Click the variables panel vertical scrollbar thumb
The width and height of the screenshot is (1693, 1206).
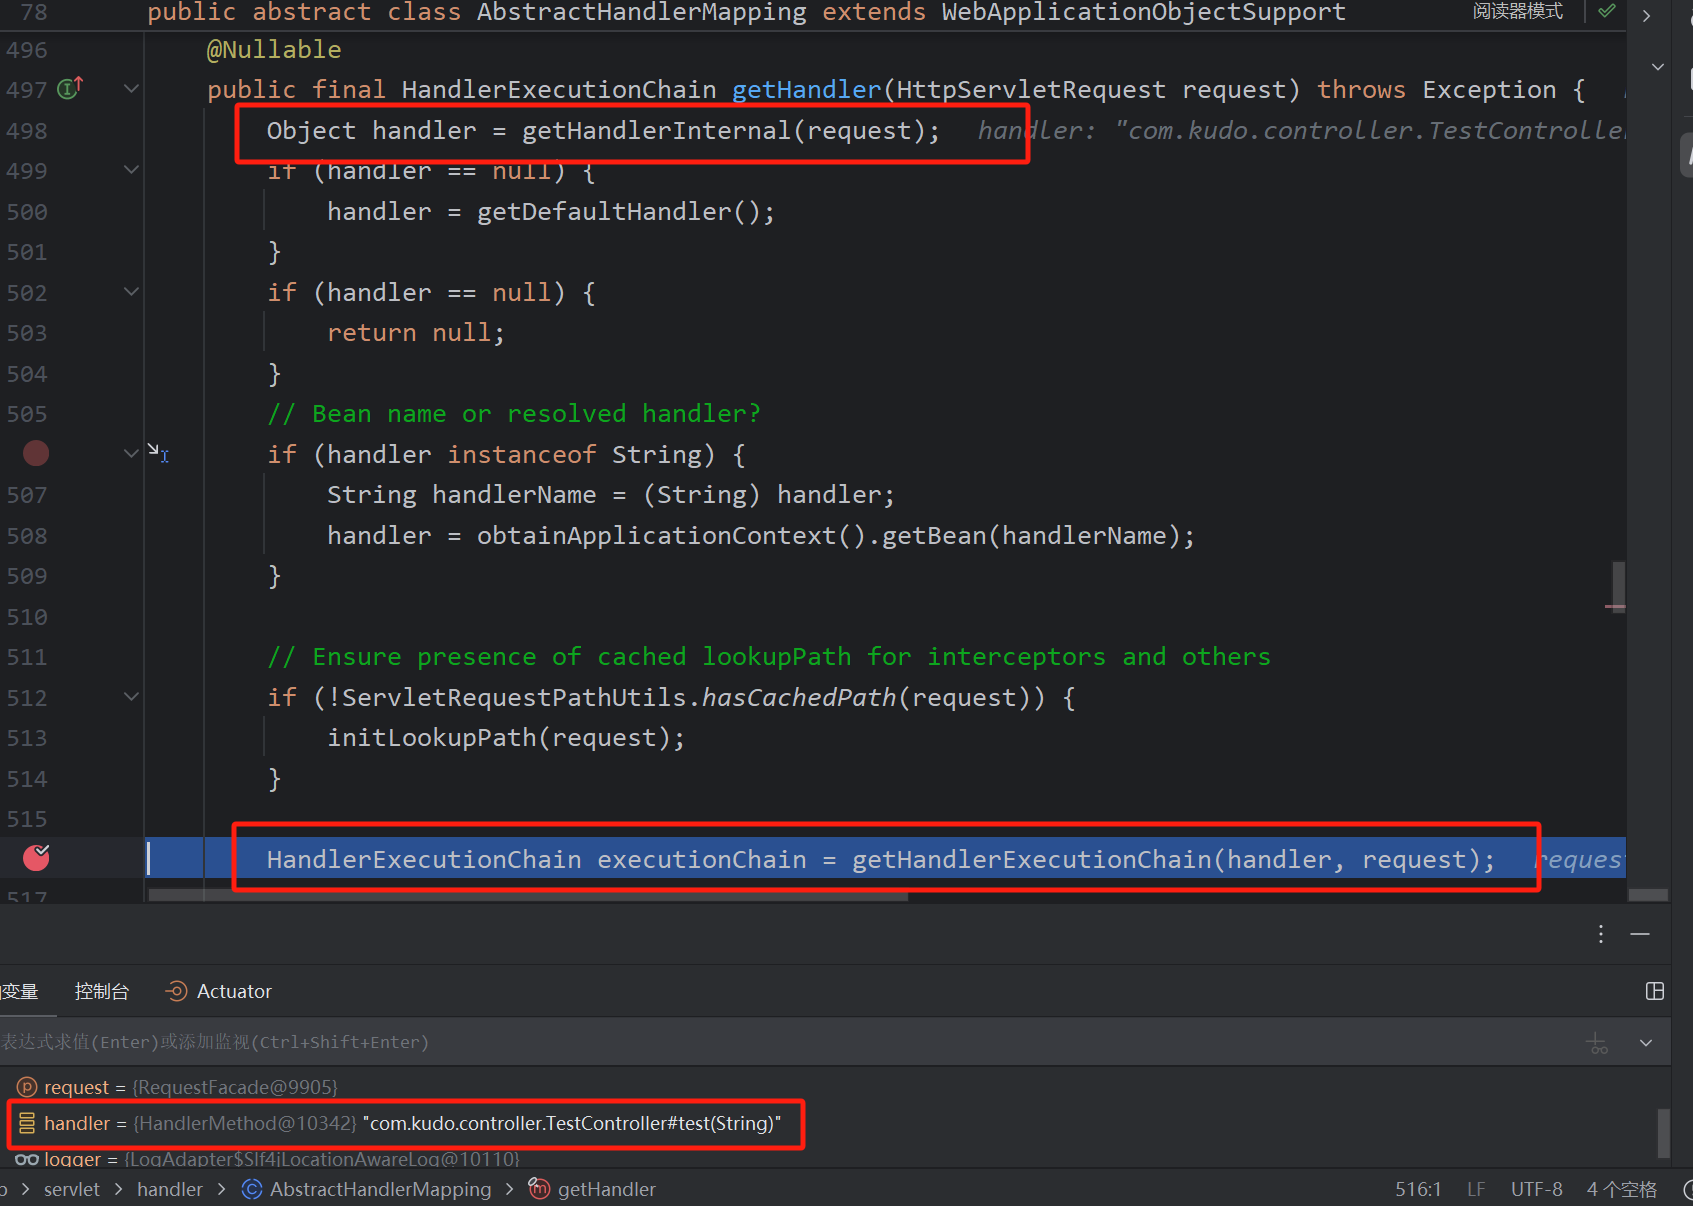(1663, 1133)
